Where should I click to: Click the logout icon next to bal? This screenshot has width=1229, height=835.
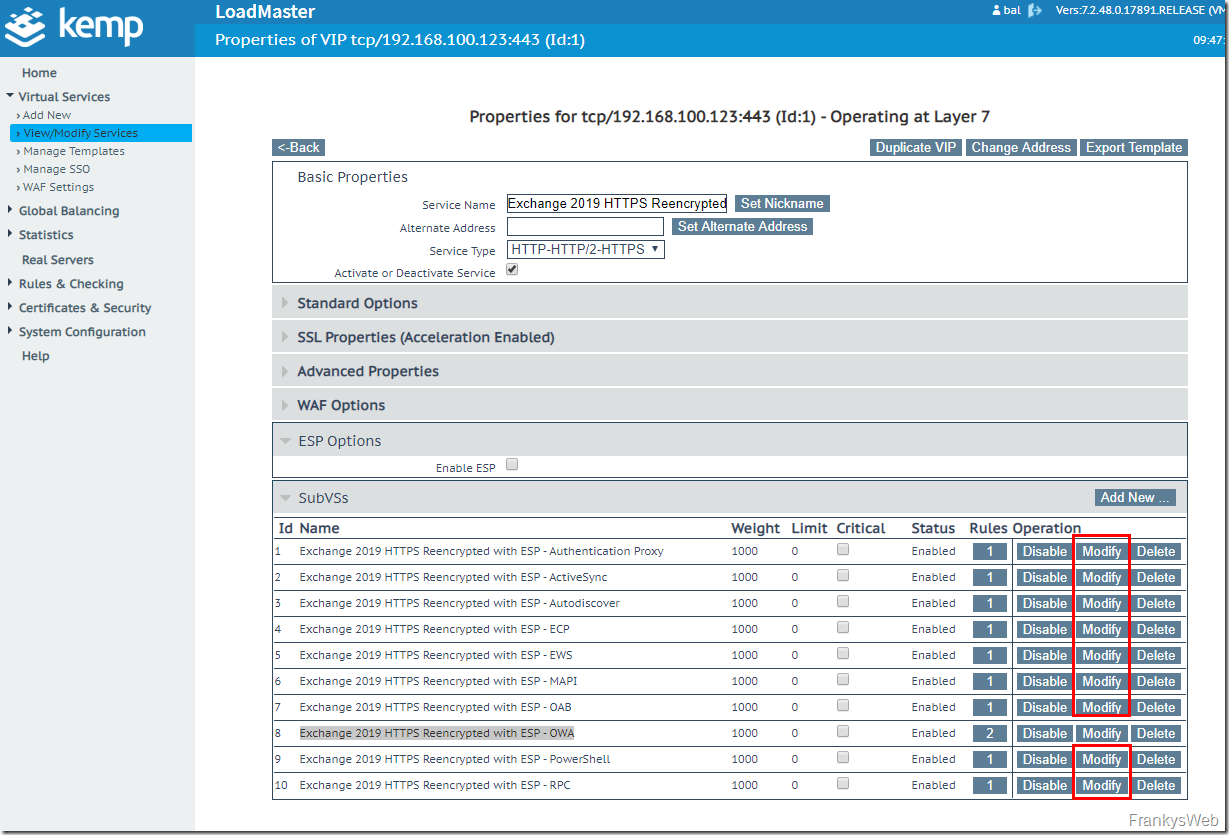click(1035, 11)
